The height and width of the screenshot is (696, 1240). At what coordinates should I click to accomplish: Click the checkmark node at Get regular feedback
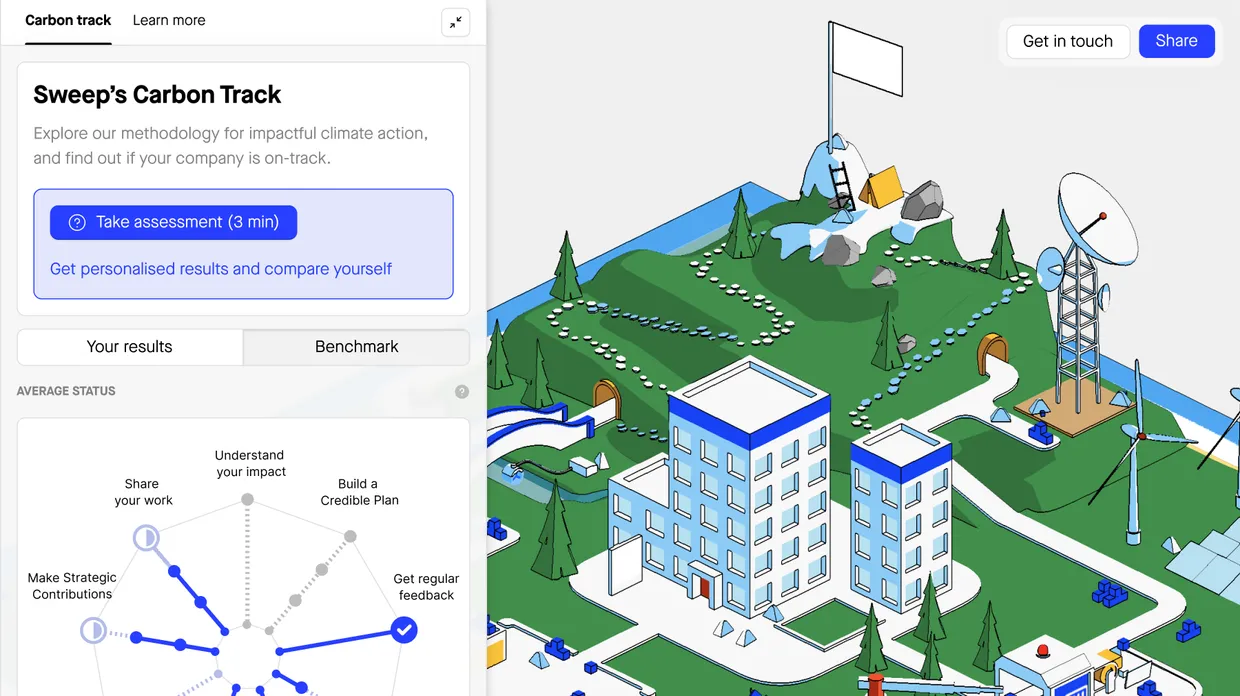[404, 630]
